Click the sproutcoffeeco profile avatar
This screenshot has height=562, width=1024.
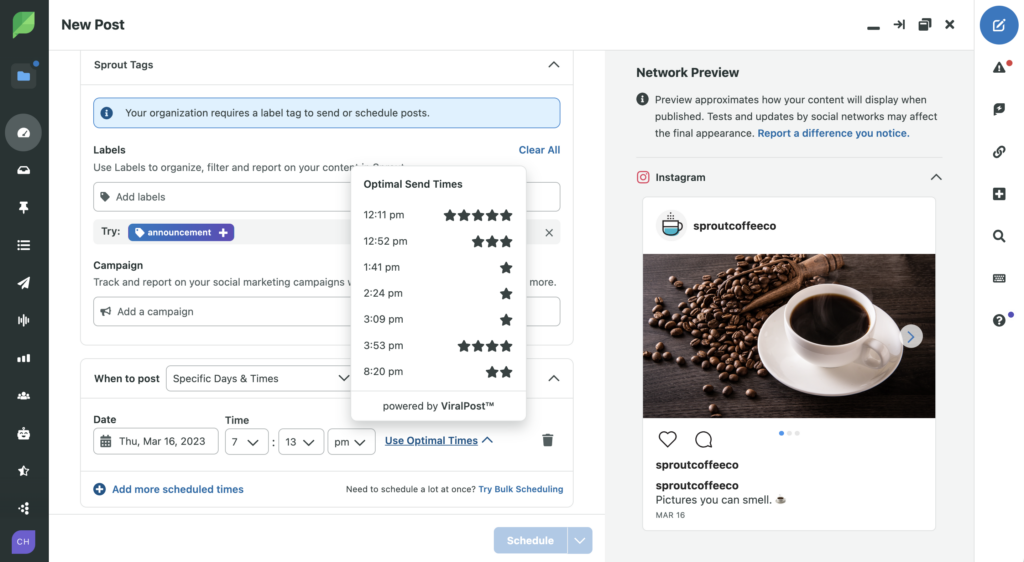(671, 226)
